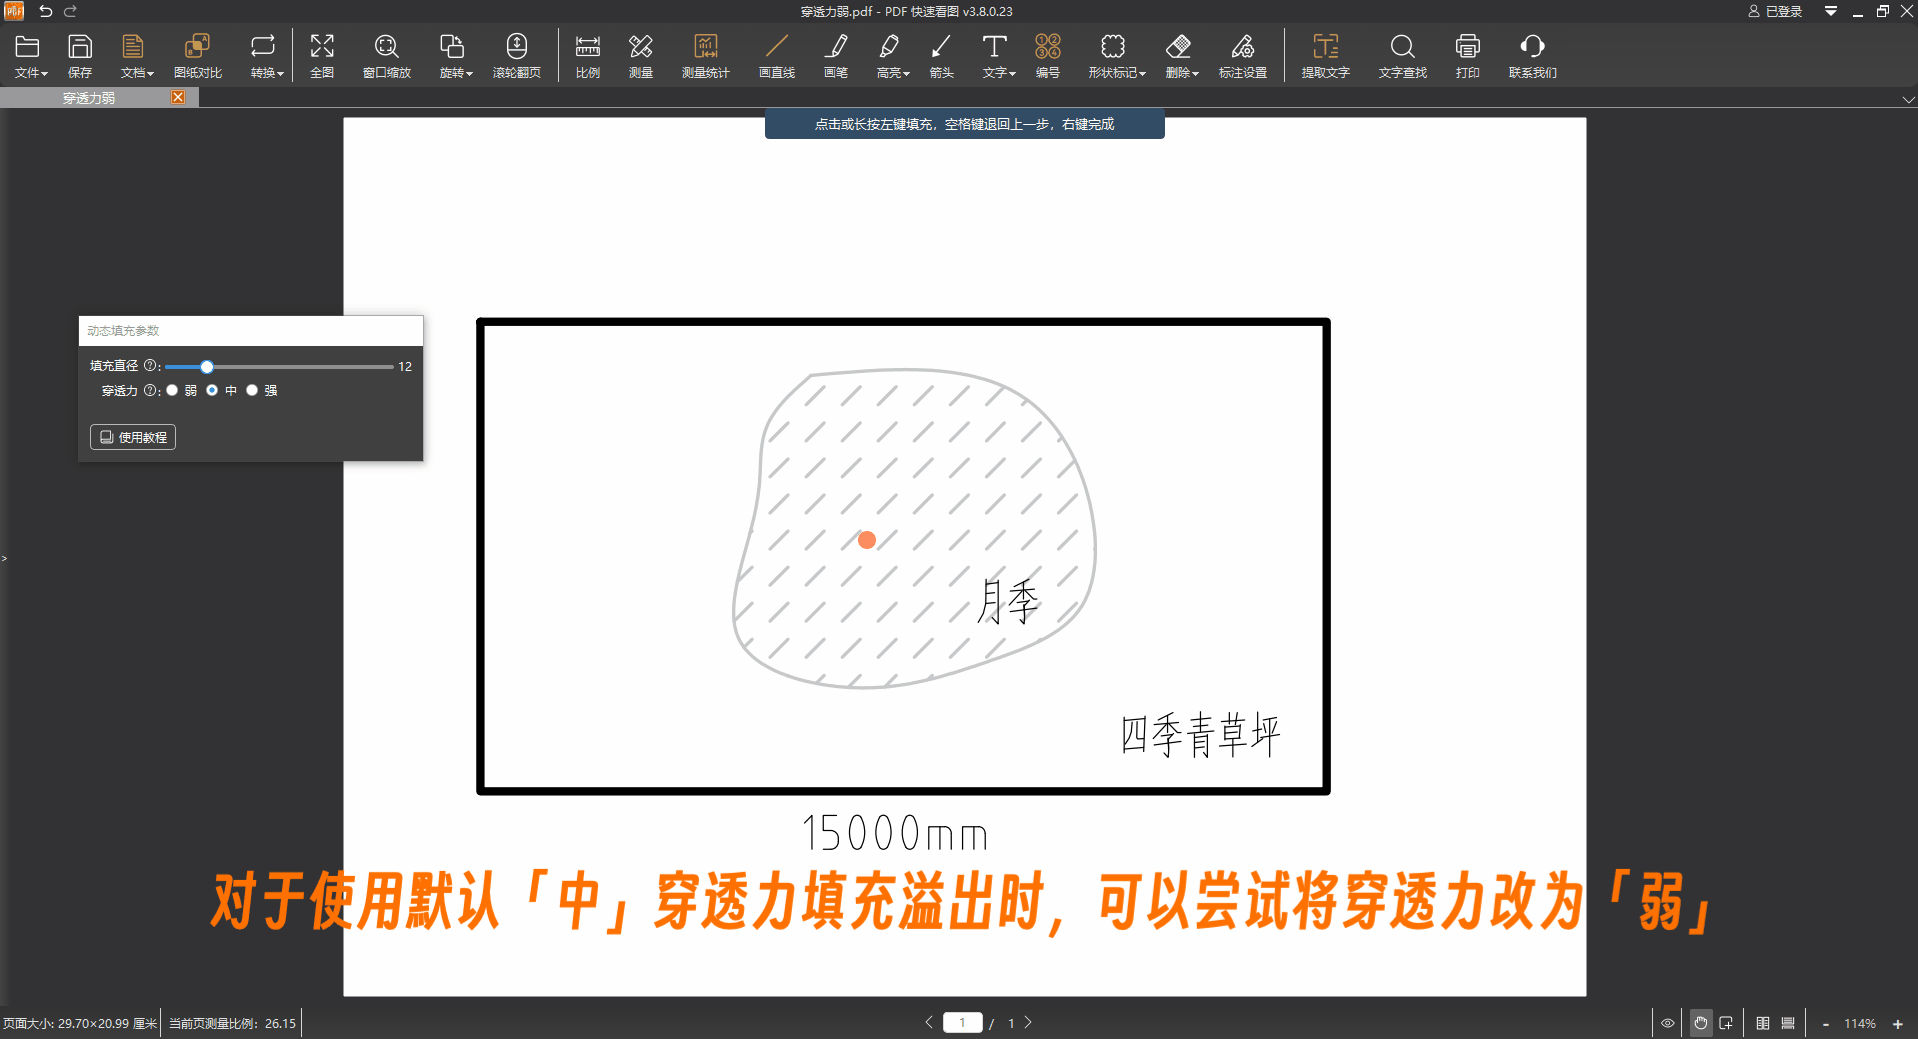The height and width of the screenshot is (1039, 1918).
Task: Click the 使用教程 tutorial button
Action: 133,437
